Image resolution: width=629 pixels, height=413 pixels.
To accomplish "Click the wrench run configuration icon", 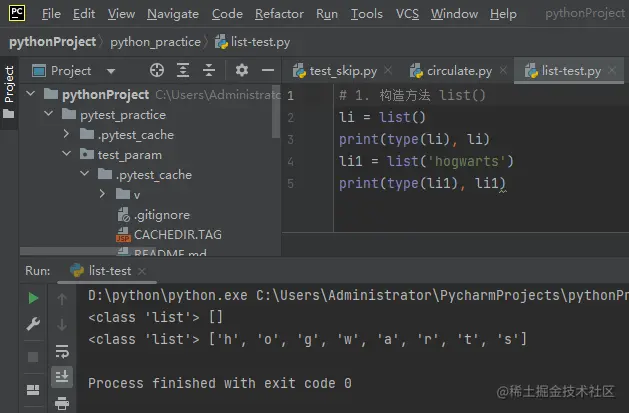I will tap(33, 324).
